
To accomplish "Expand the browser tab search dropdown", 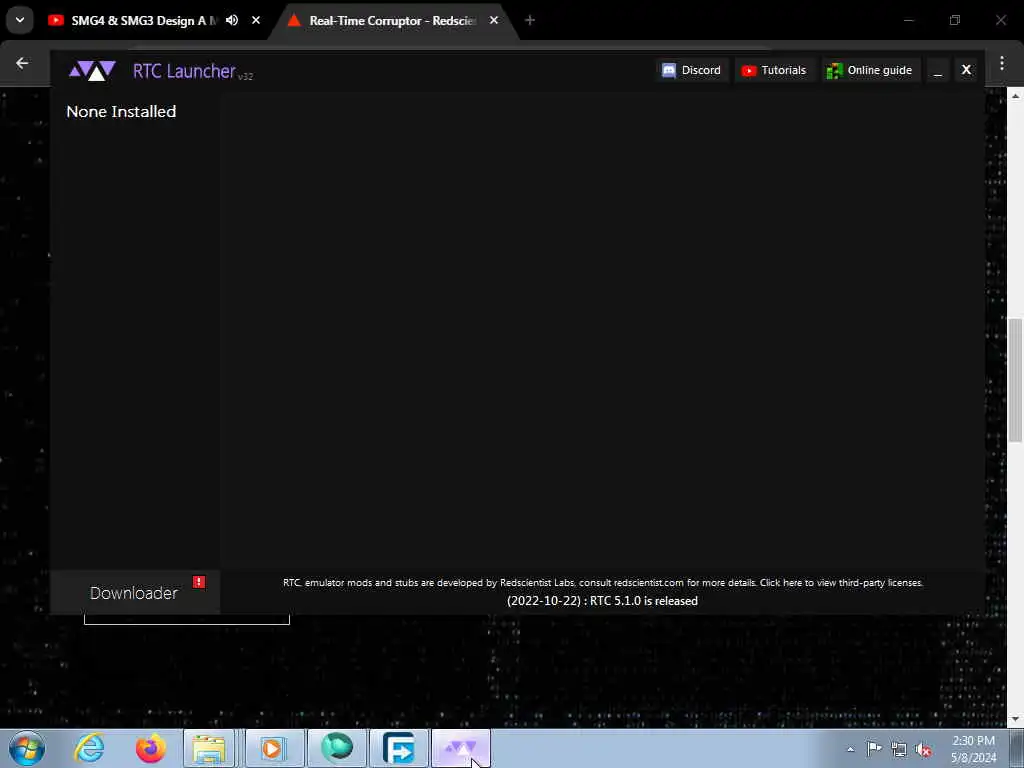I will (20, 20).
